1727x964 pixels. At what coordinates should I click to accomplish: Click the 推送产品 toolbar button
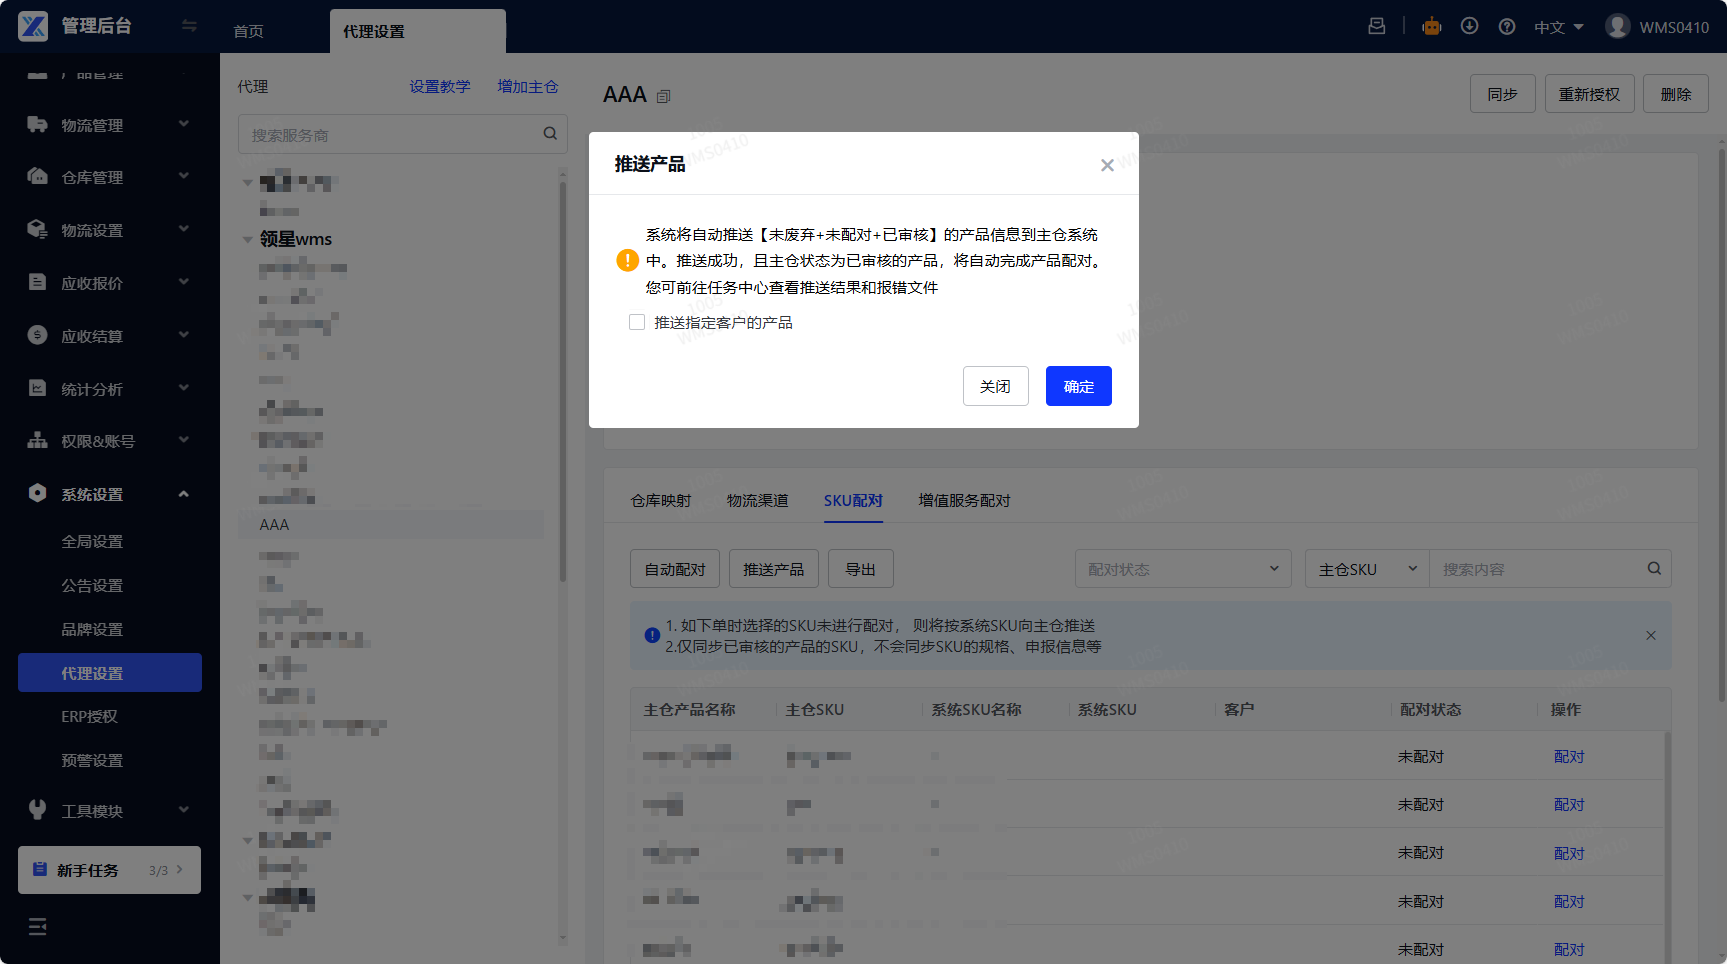[x=774, y=569]
